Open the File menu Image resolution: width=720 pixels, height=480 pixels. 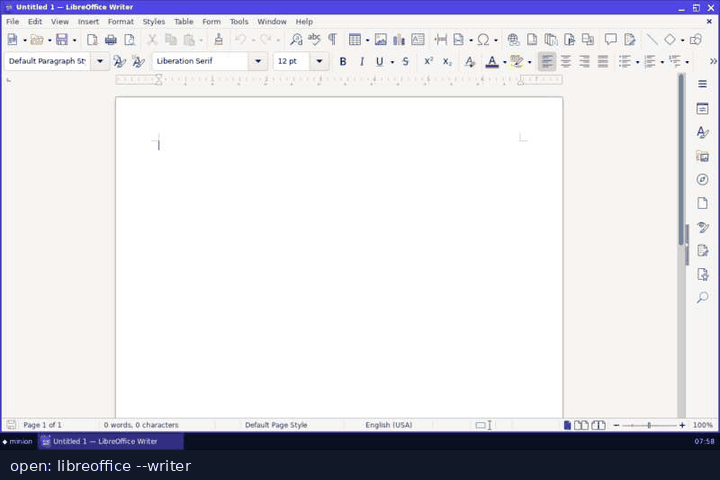point(12,22)
